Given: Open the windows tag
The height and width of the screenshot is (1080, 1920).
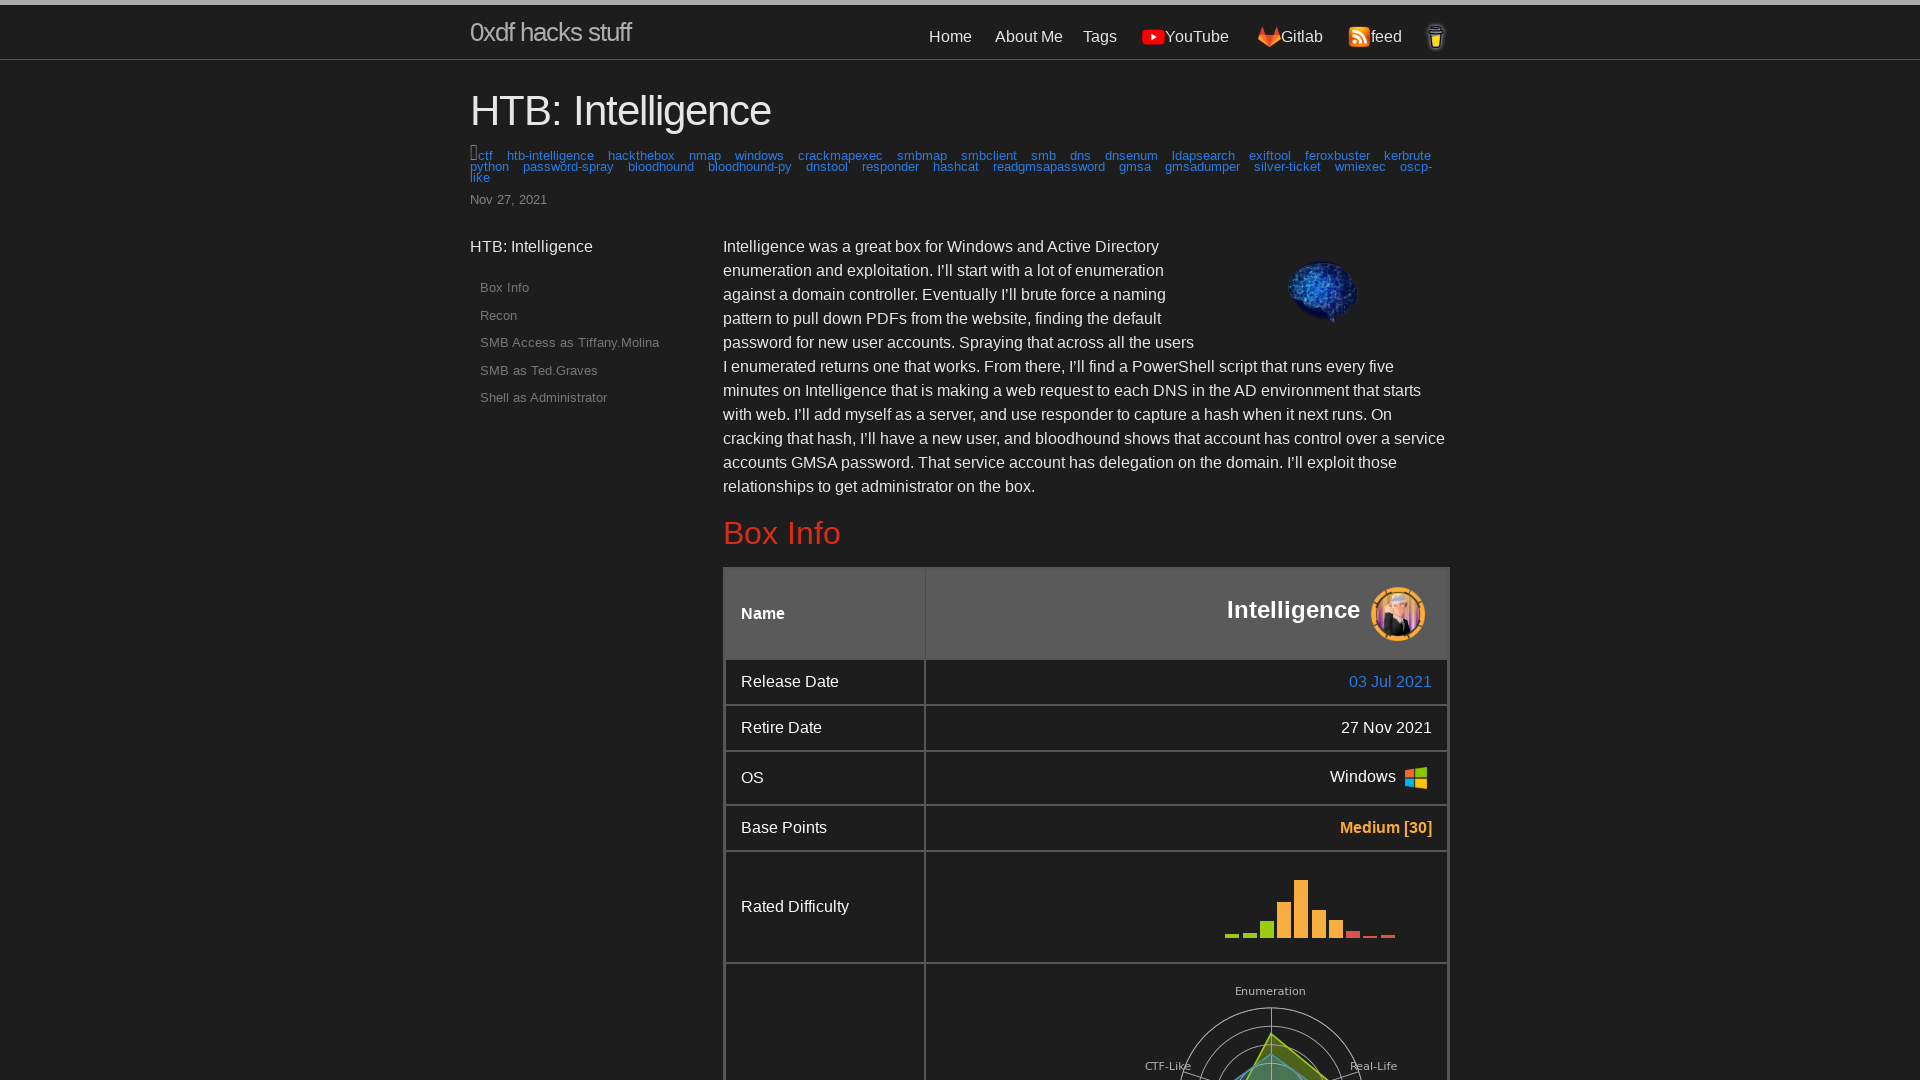Looking at the screenshot, I should tap(759, 156).
